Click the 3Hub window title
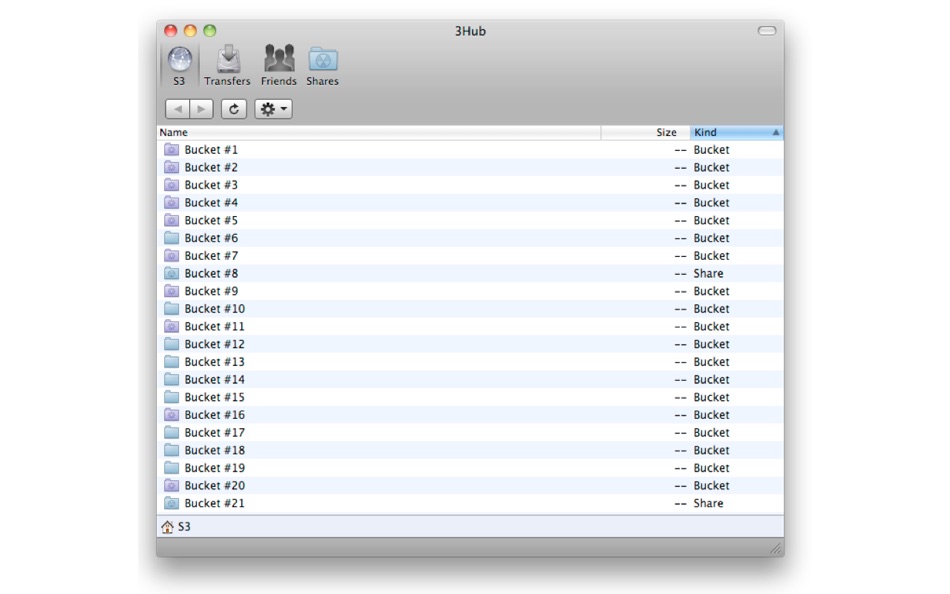This screenshot has height=594, width=950. click(x=470, y=31)
